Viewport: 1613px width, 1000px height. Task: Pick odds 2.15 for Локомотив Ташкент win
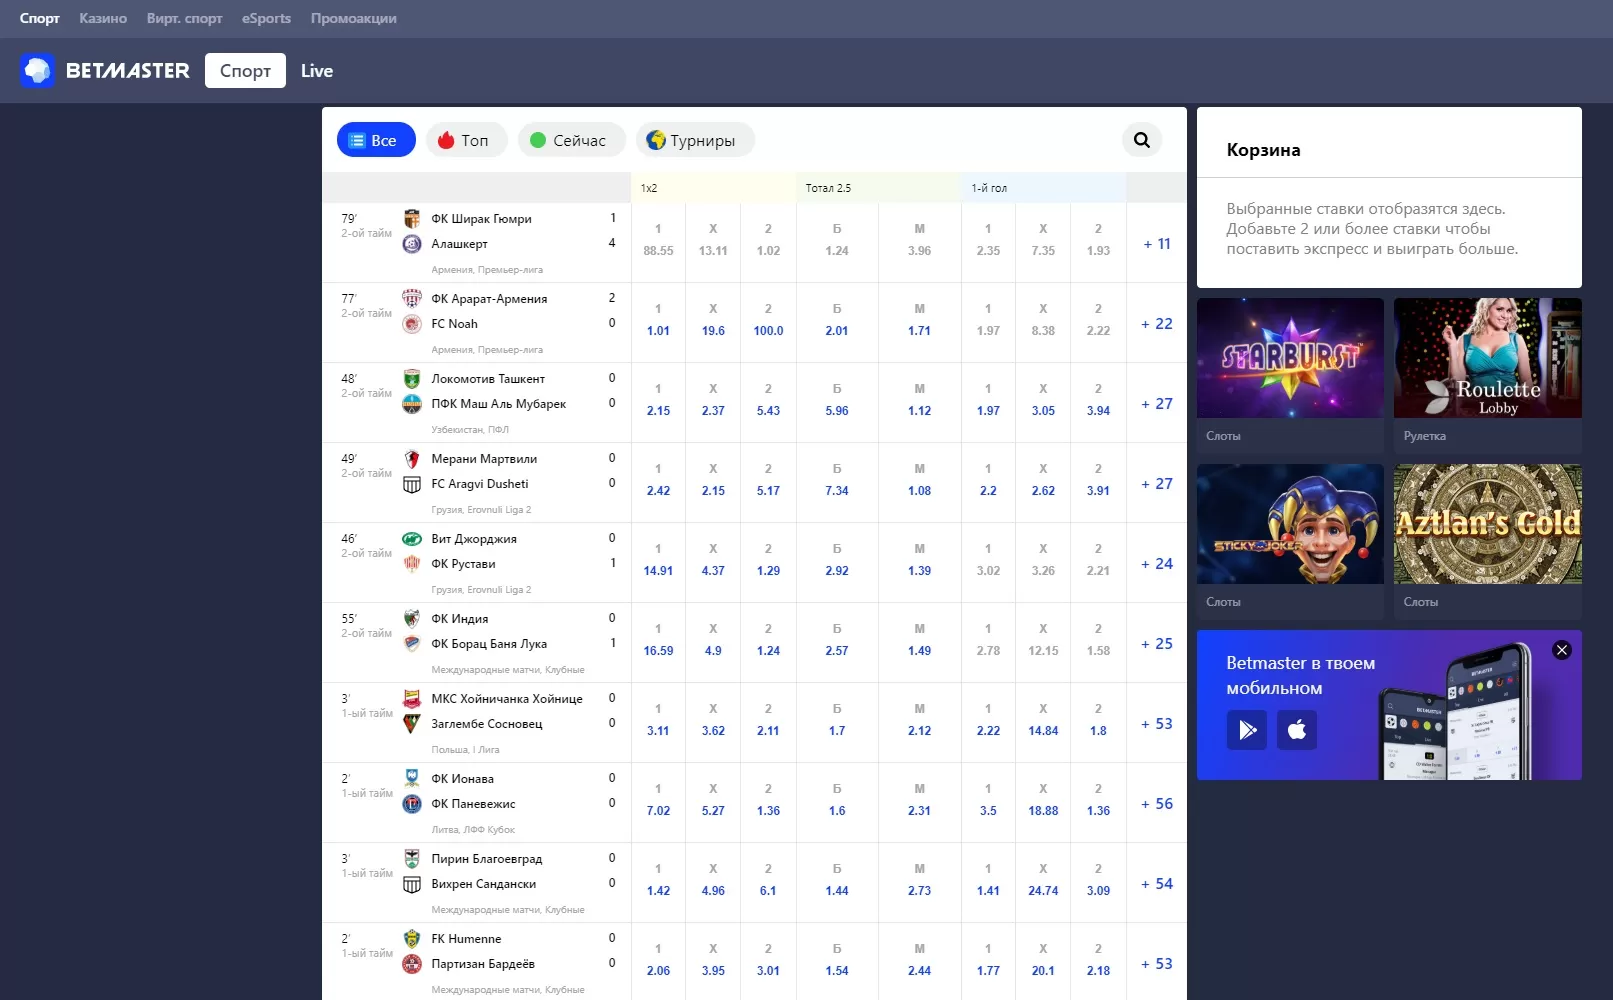point(658,401)
